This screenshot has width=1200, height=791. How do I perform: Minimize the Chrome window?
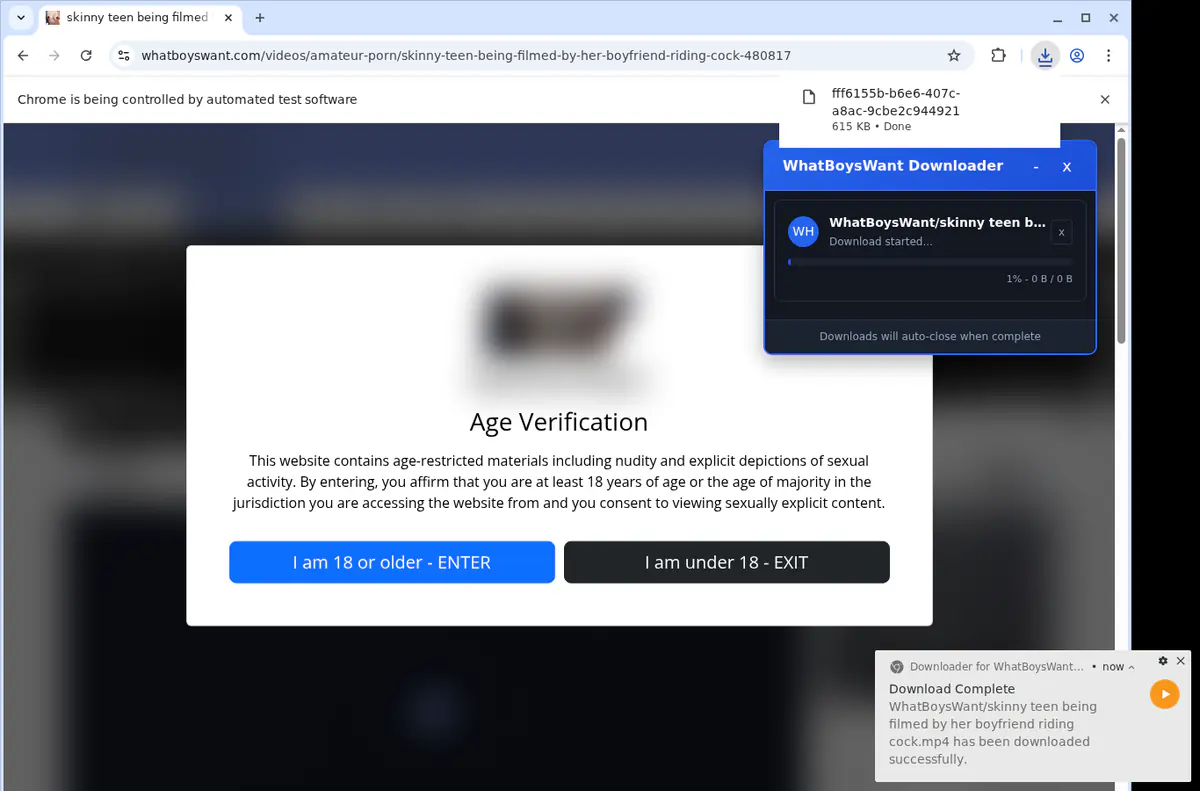tap(1059, 18)
